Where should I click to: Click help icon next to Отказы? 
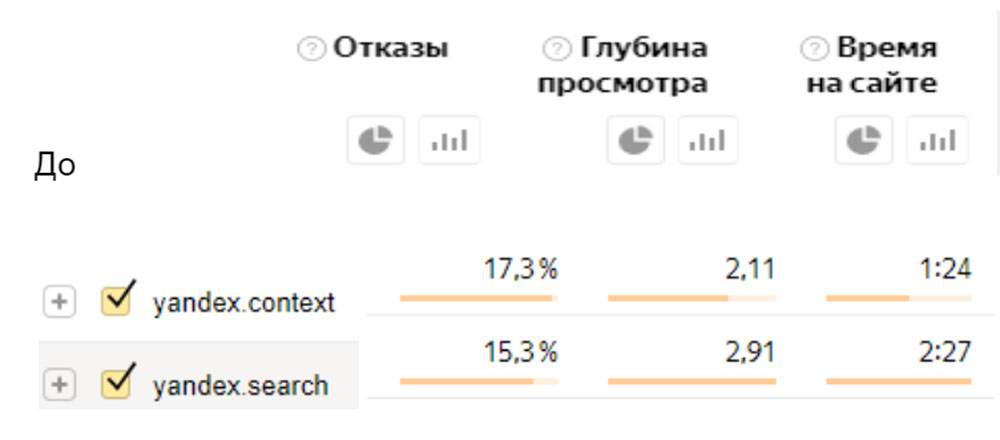pyautogui.click(x=312, y=49)
